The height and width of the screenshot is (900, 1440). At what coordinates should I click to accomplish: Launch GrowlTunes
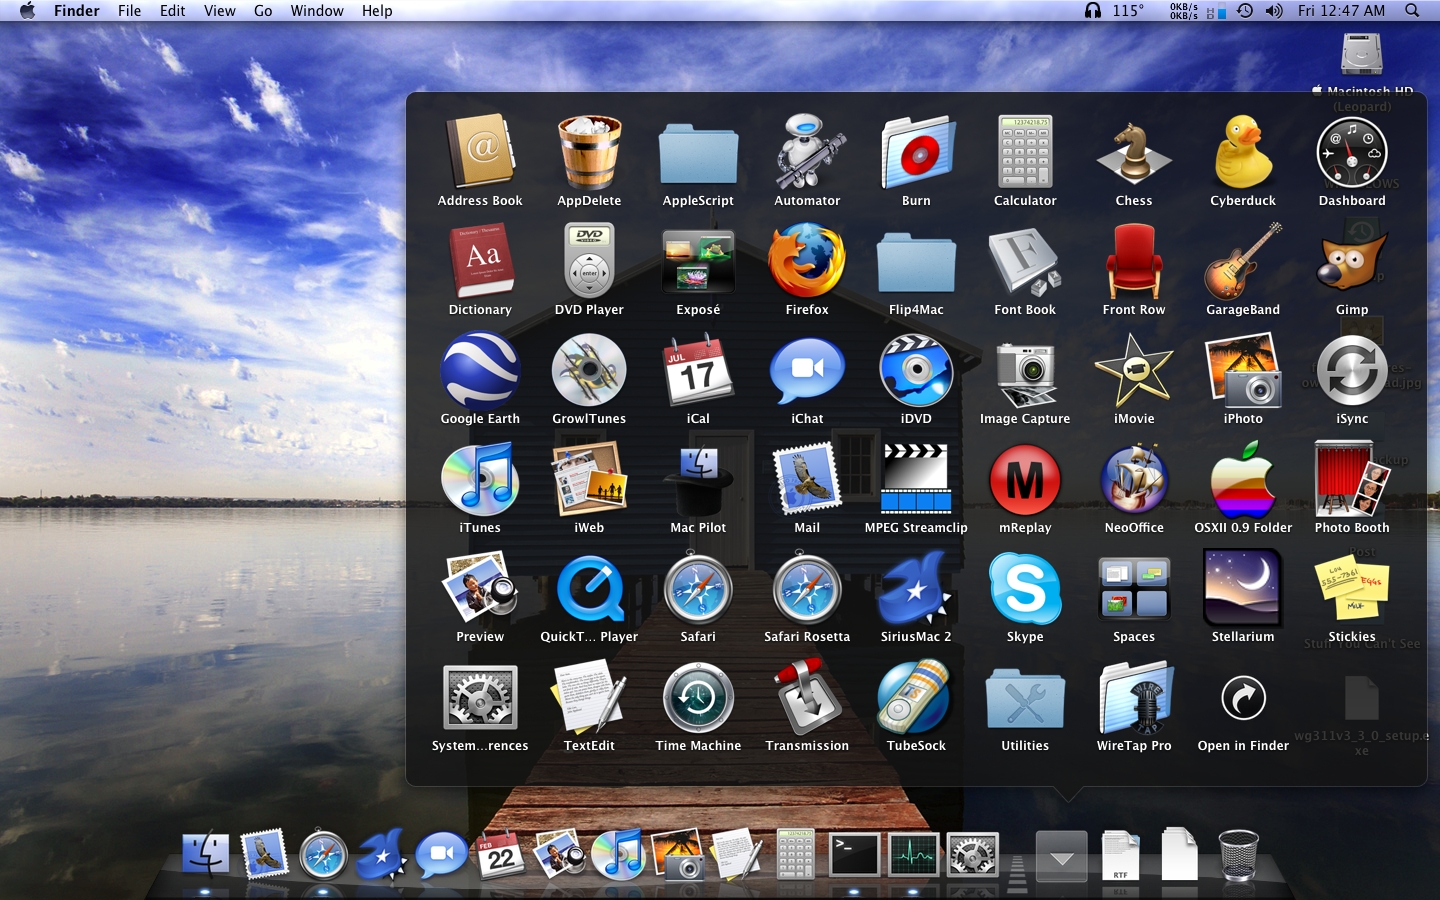coord(589,371)
